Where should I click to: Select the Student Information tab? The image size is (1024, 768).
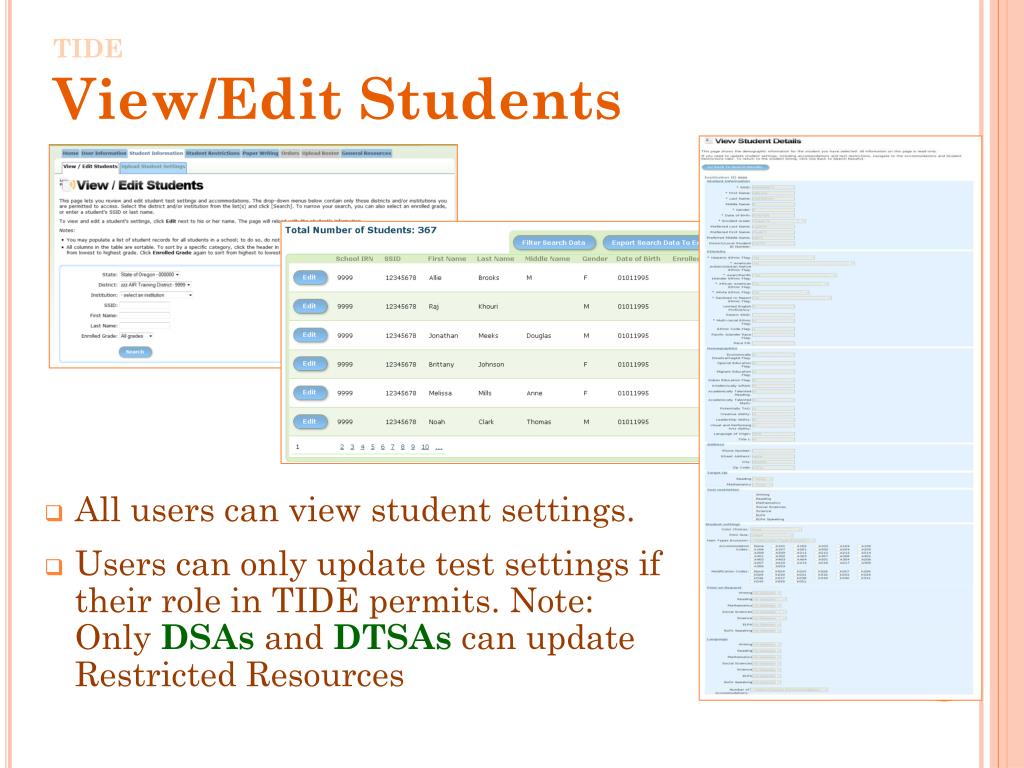[156, 153]
